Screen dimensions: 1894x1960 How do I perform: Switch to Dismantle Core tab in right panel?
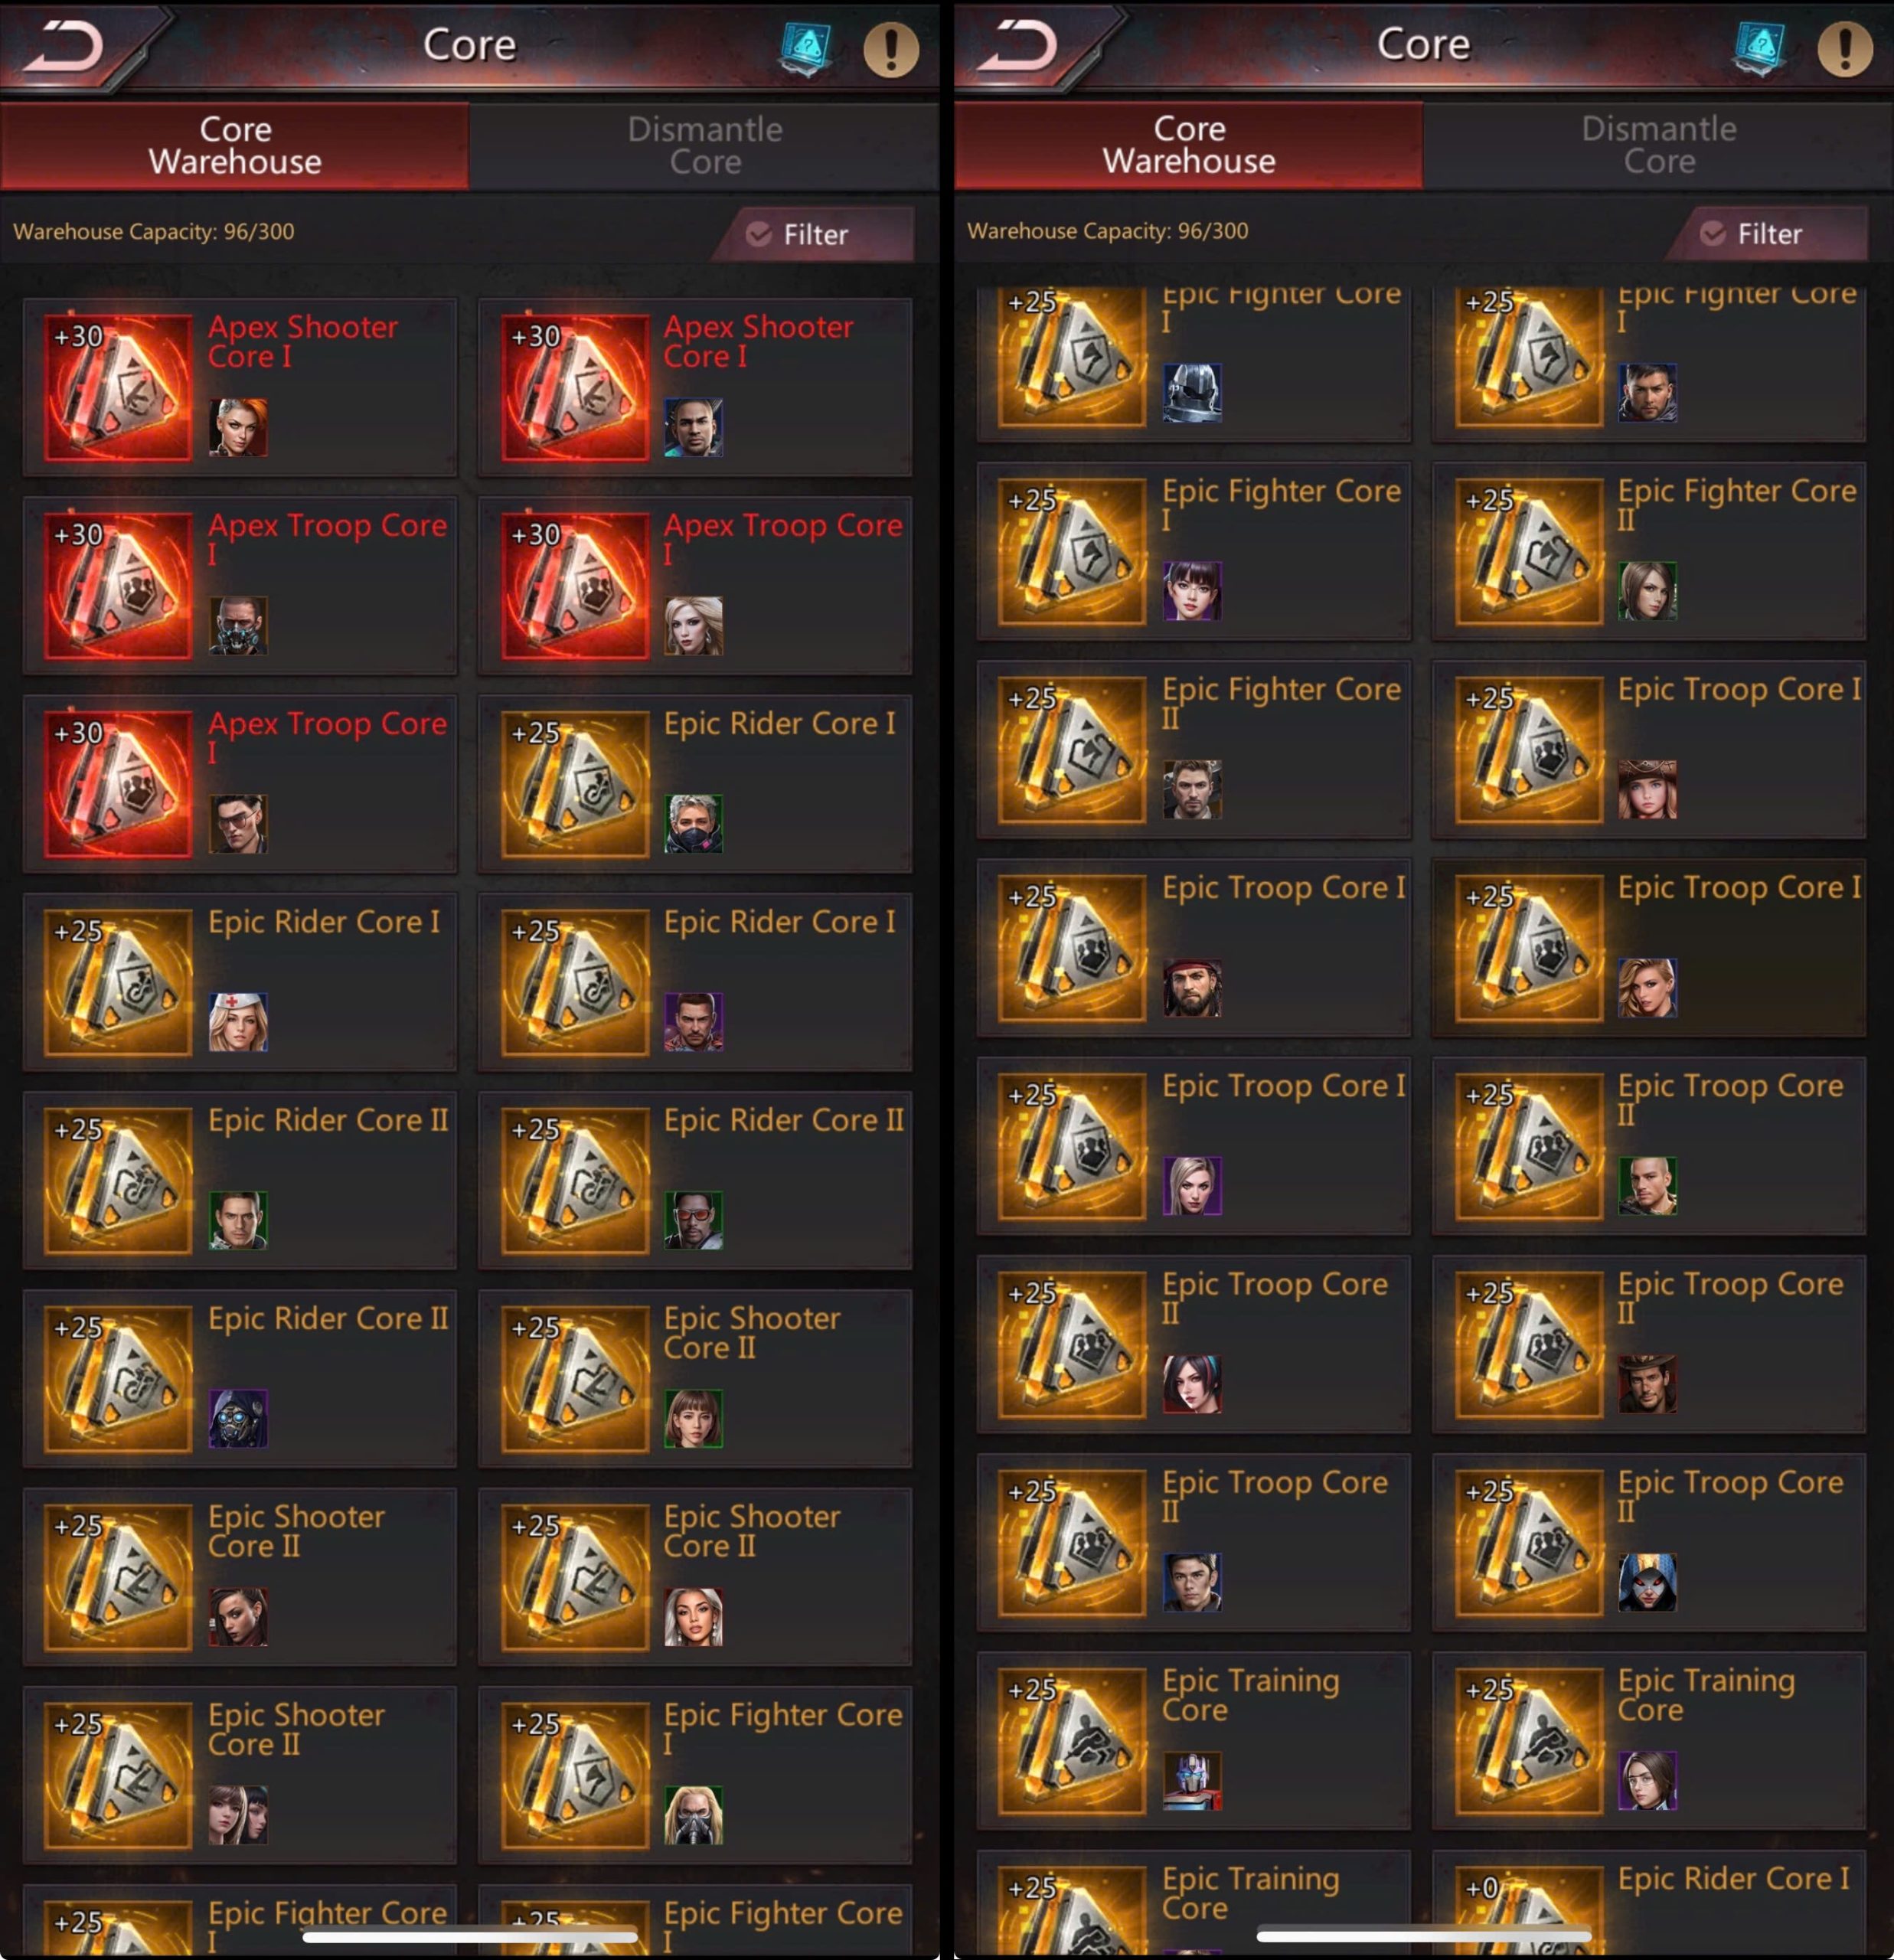(1659, 145)
